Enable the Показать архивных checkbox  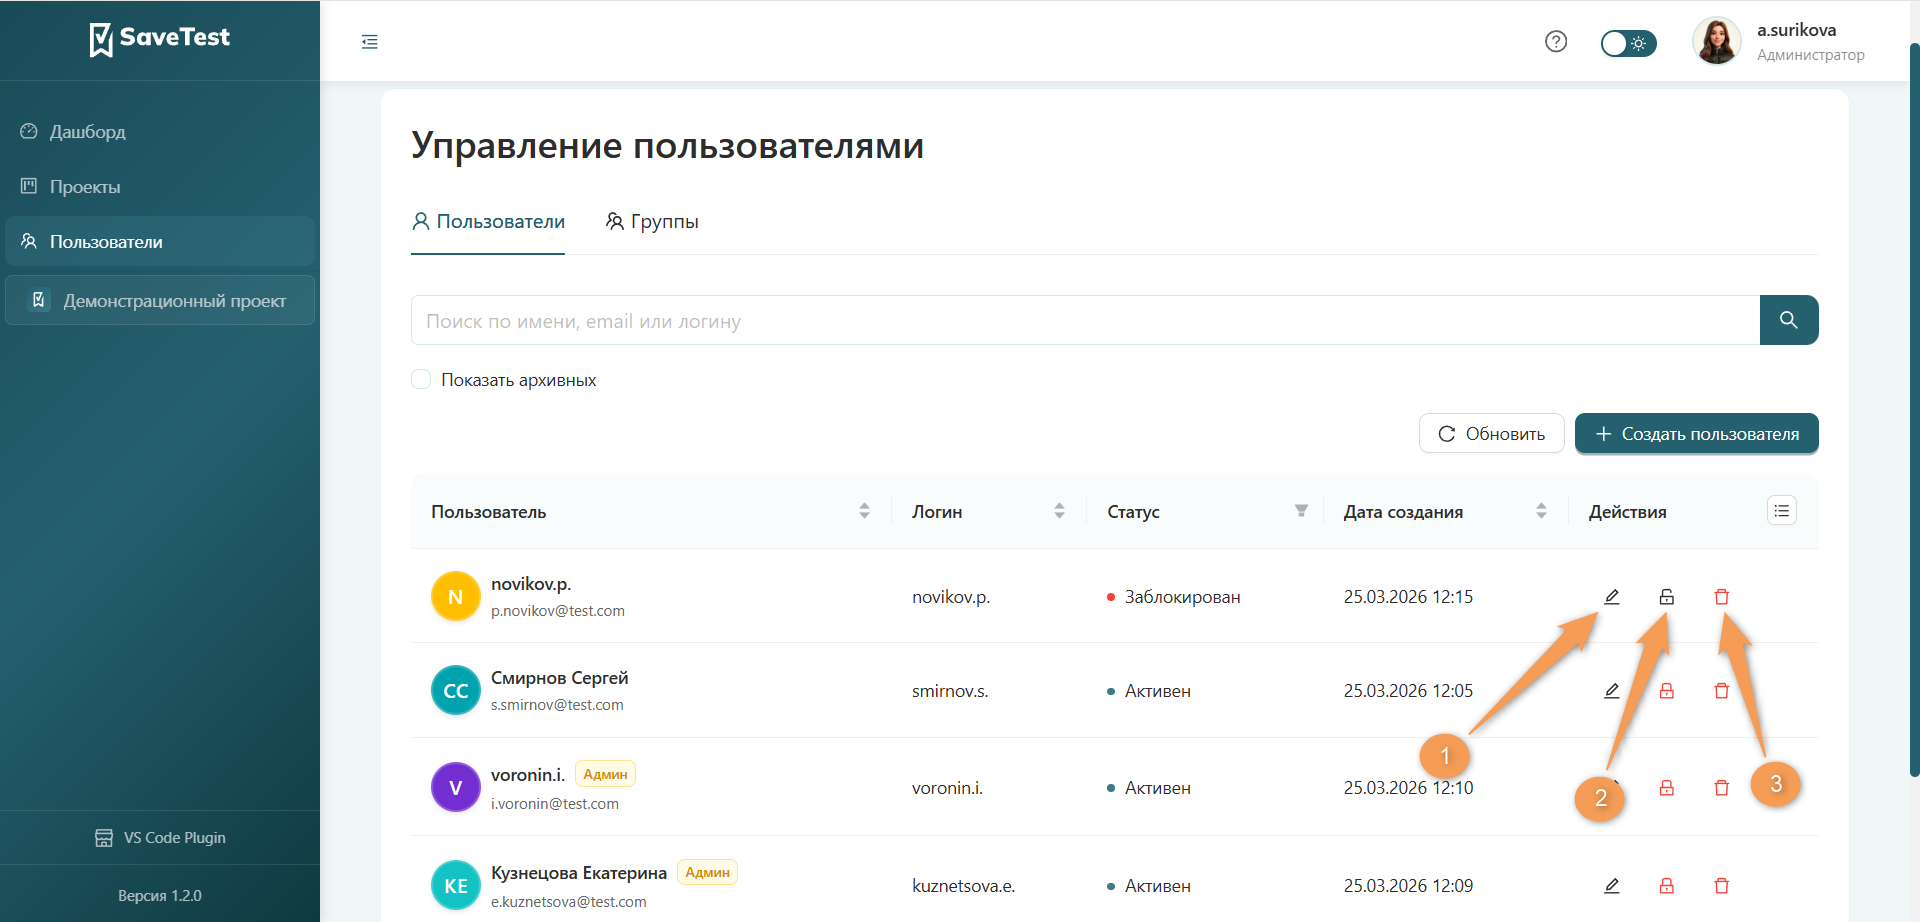(421, 379)
